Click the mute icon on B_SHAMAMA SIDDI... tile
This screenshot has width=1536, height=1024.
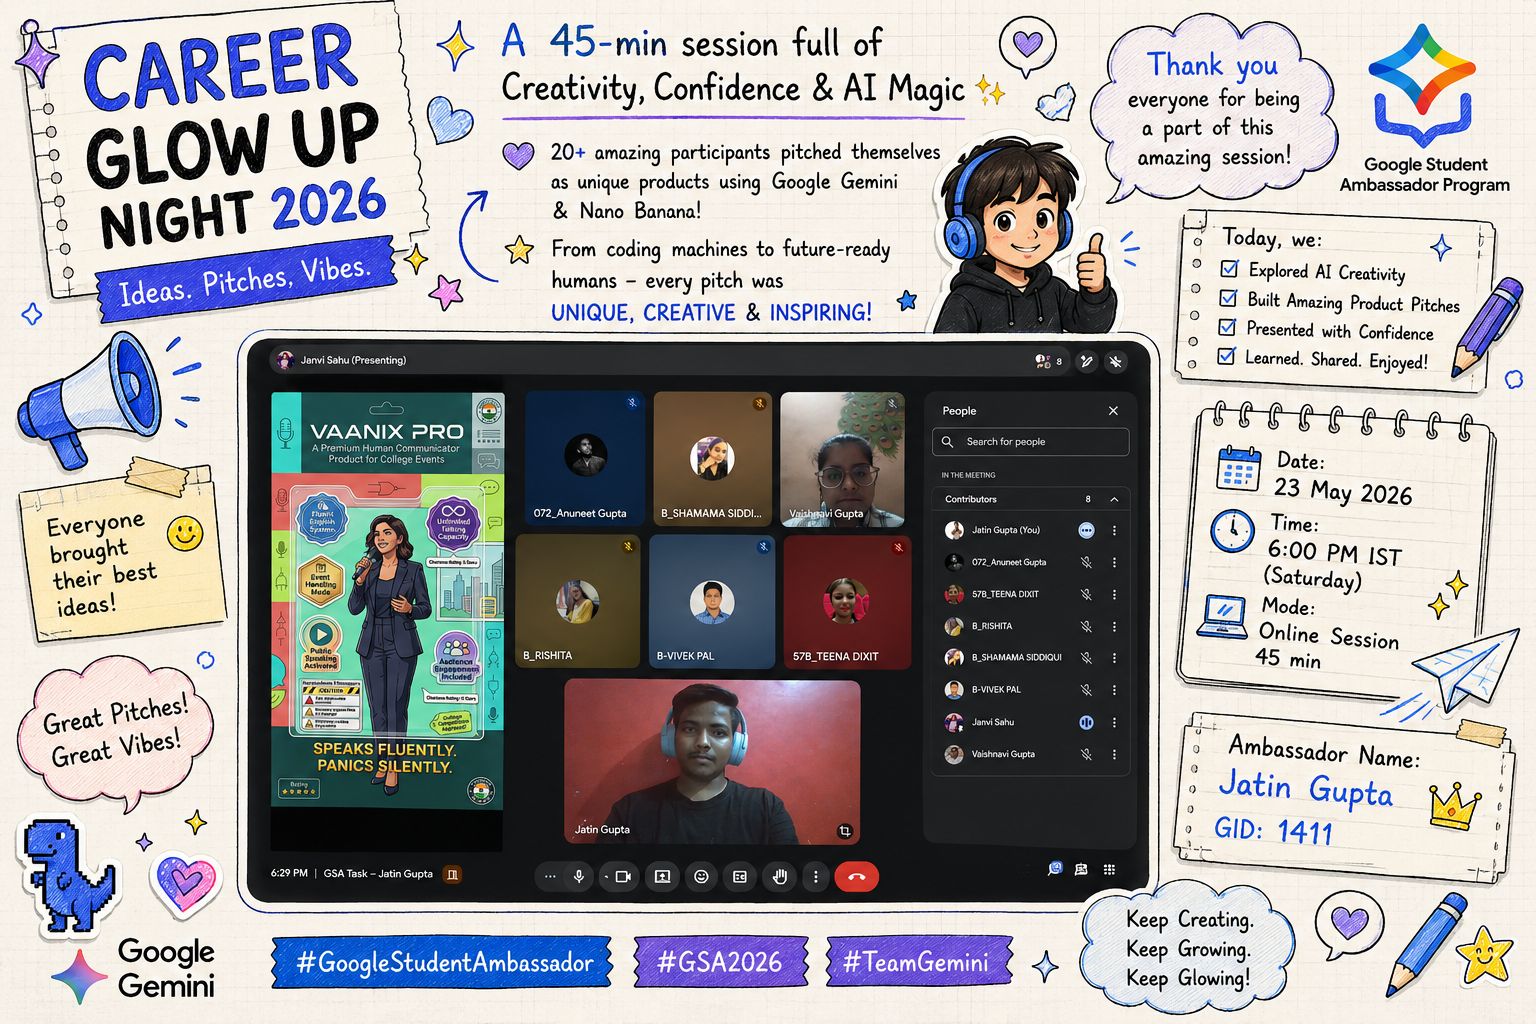coord(759,403)
